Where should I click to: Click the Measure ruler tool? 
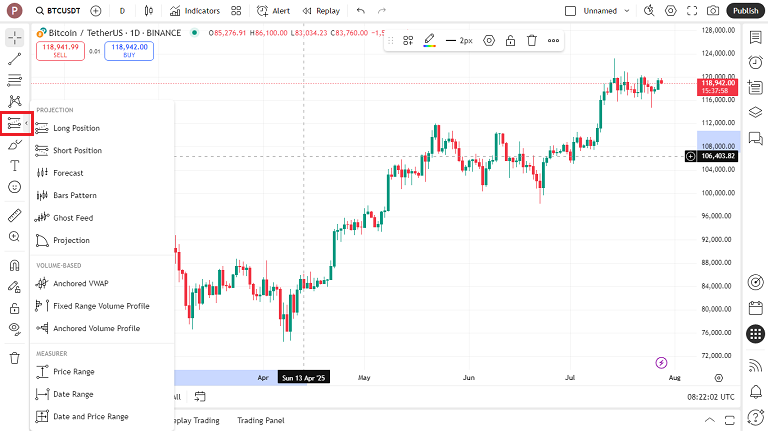click(x=14, y=215)
